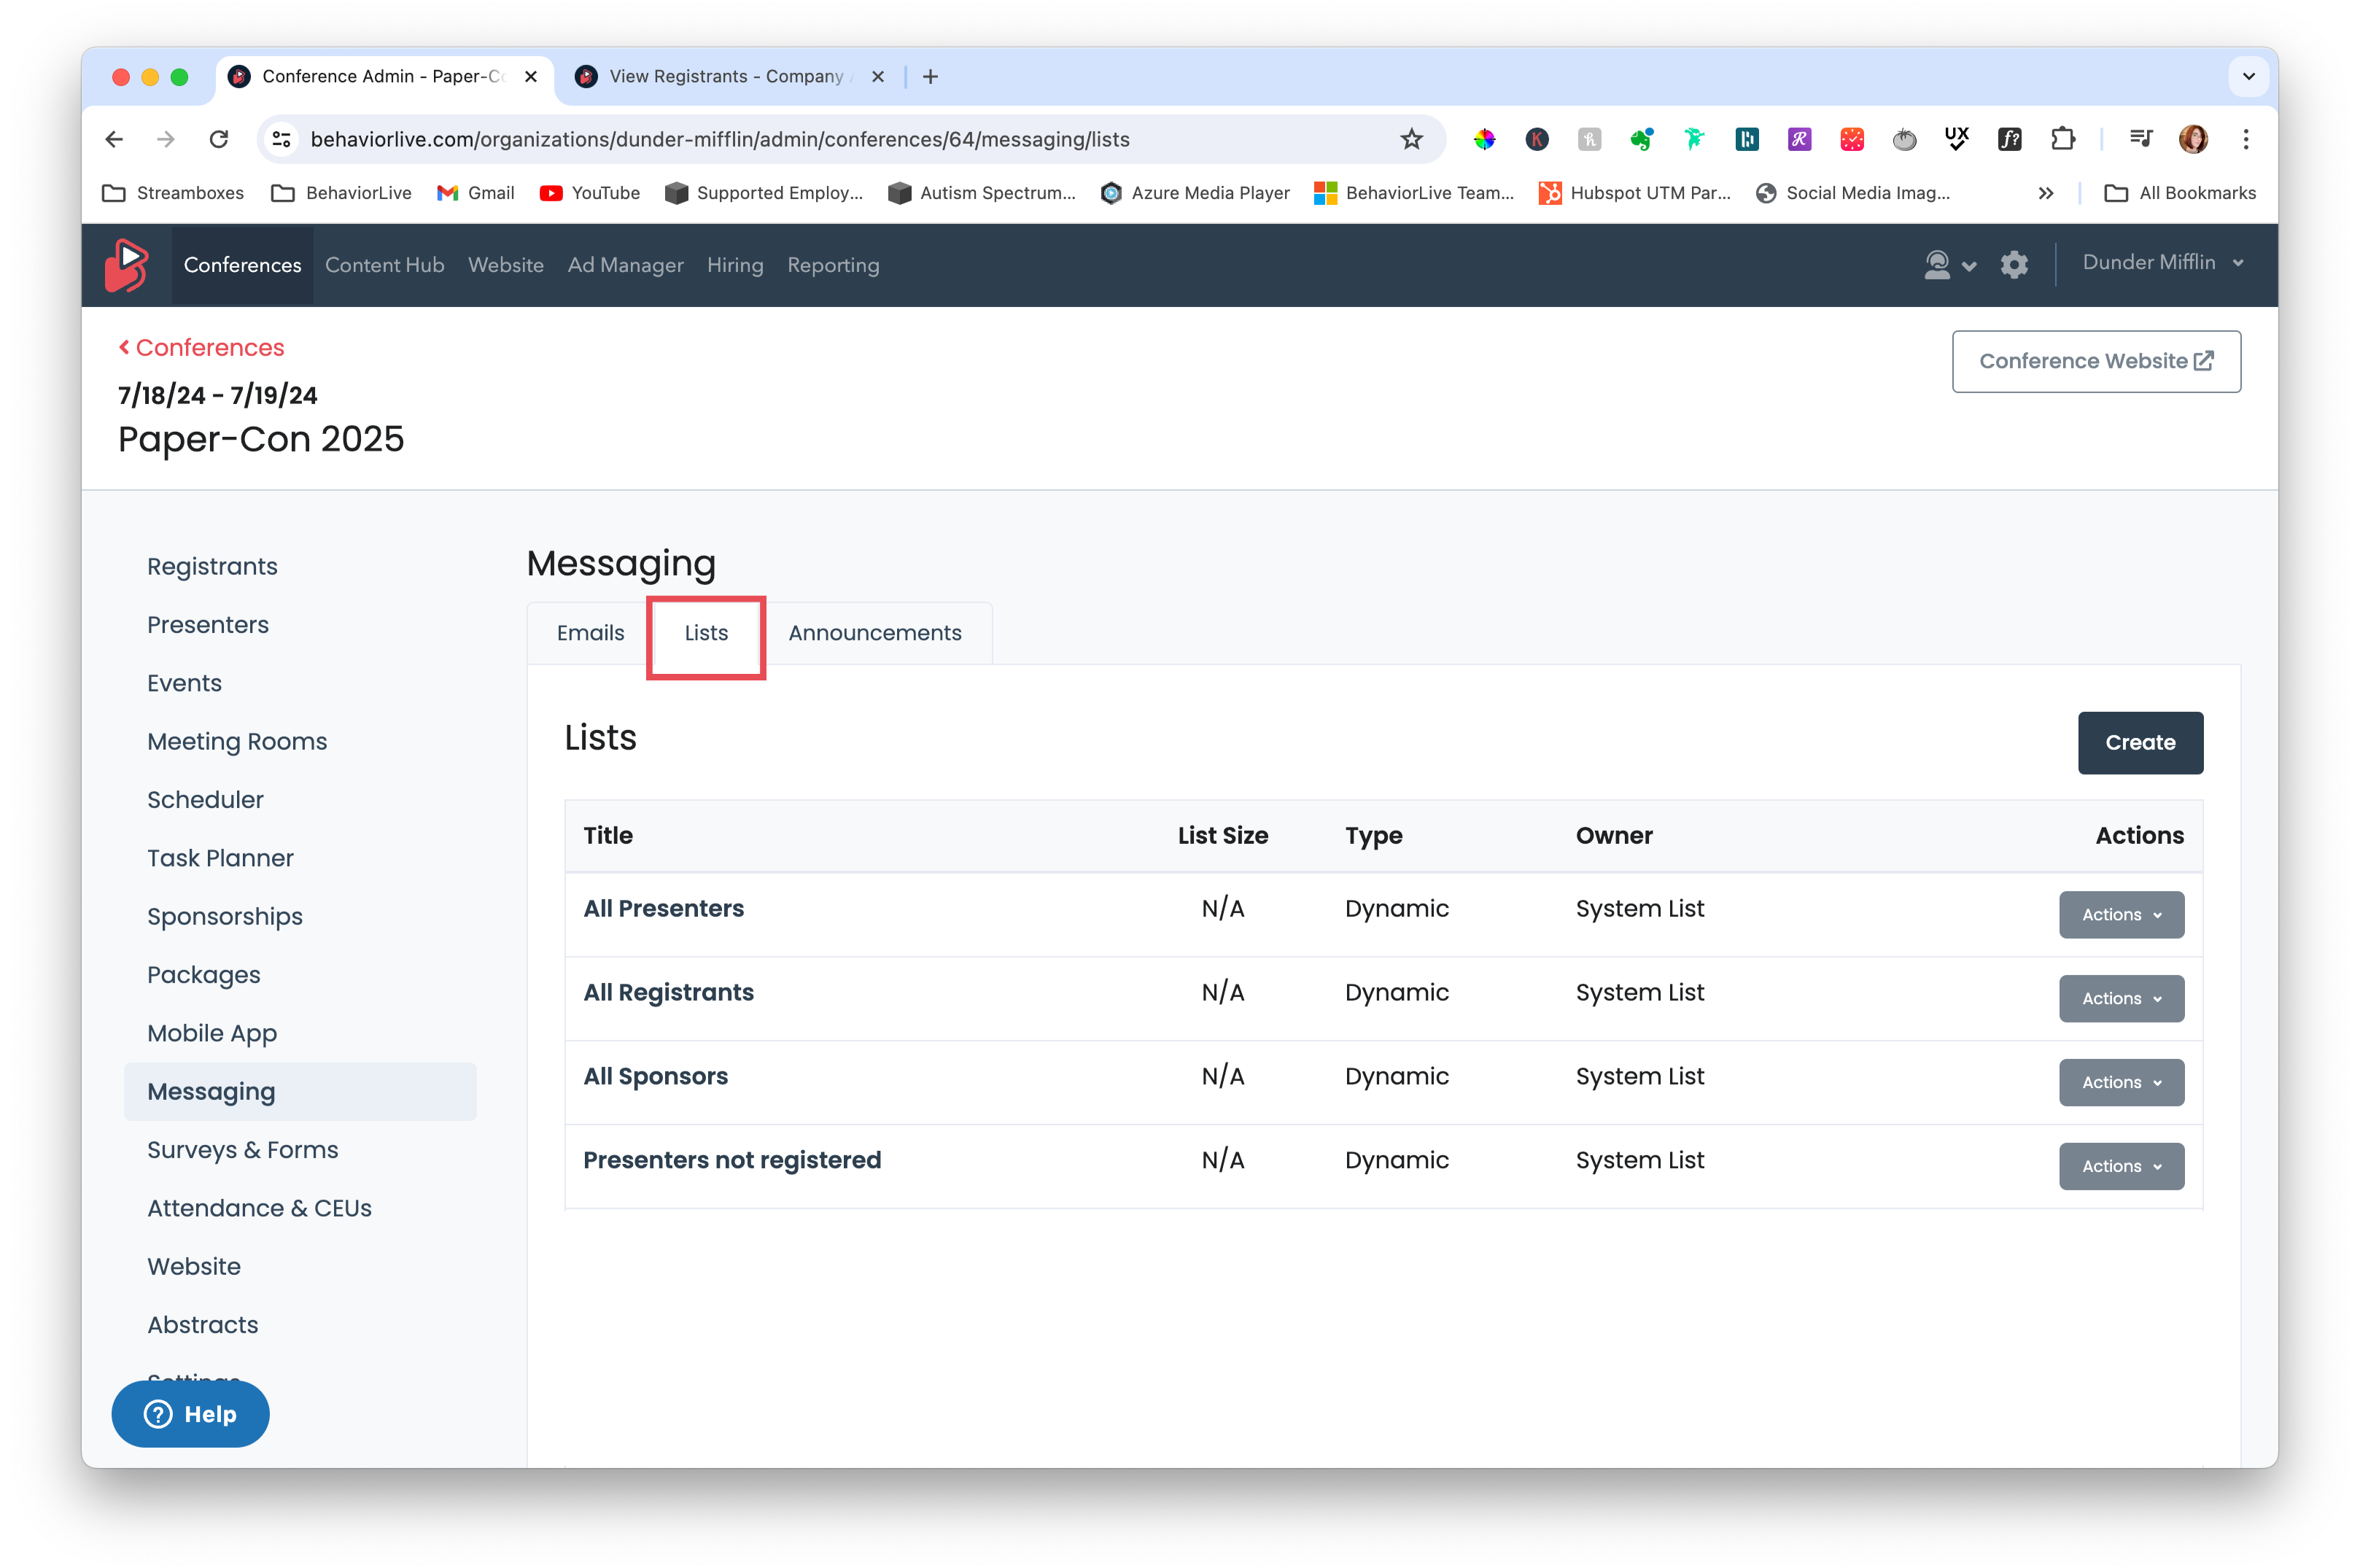
Task: Open Actions dropdown for All Registrants
Action: (x=2121, y=998)
